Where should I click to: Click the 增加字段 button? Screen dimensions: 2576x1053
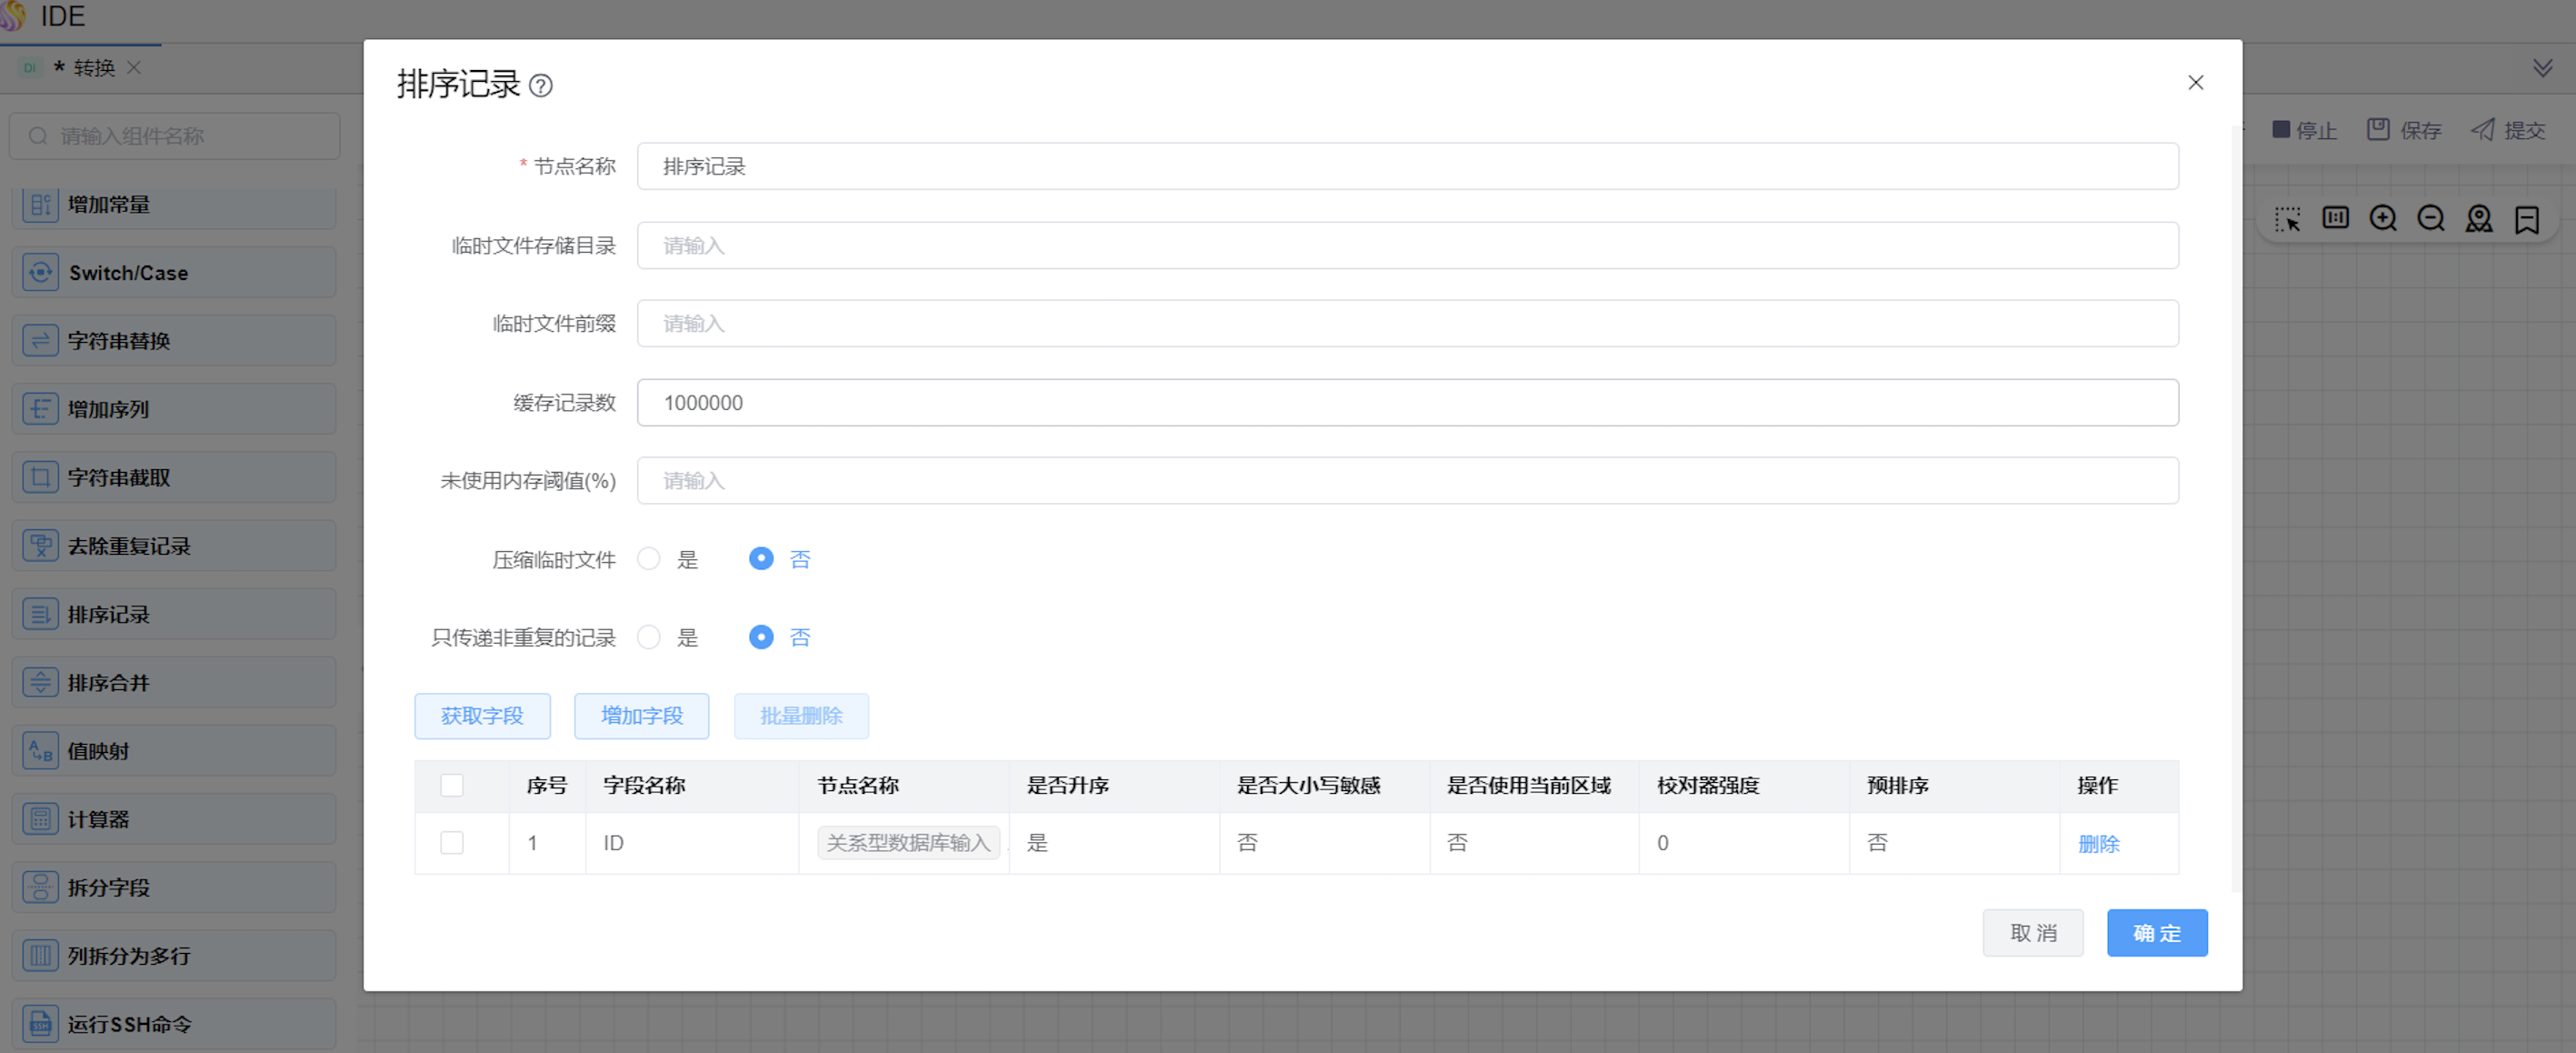tap(641, 716)
